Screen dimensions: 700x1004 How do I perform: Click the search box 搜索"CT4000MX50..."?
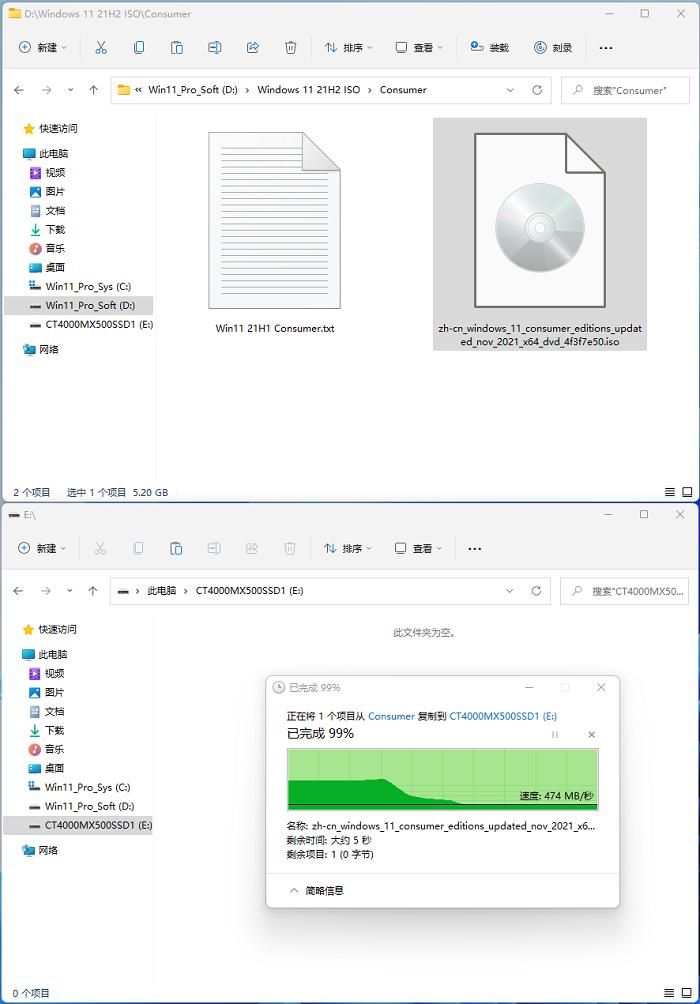(625, 591)
